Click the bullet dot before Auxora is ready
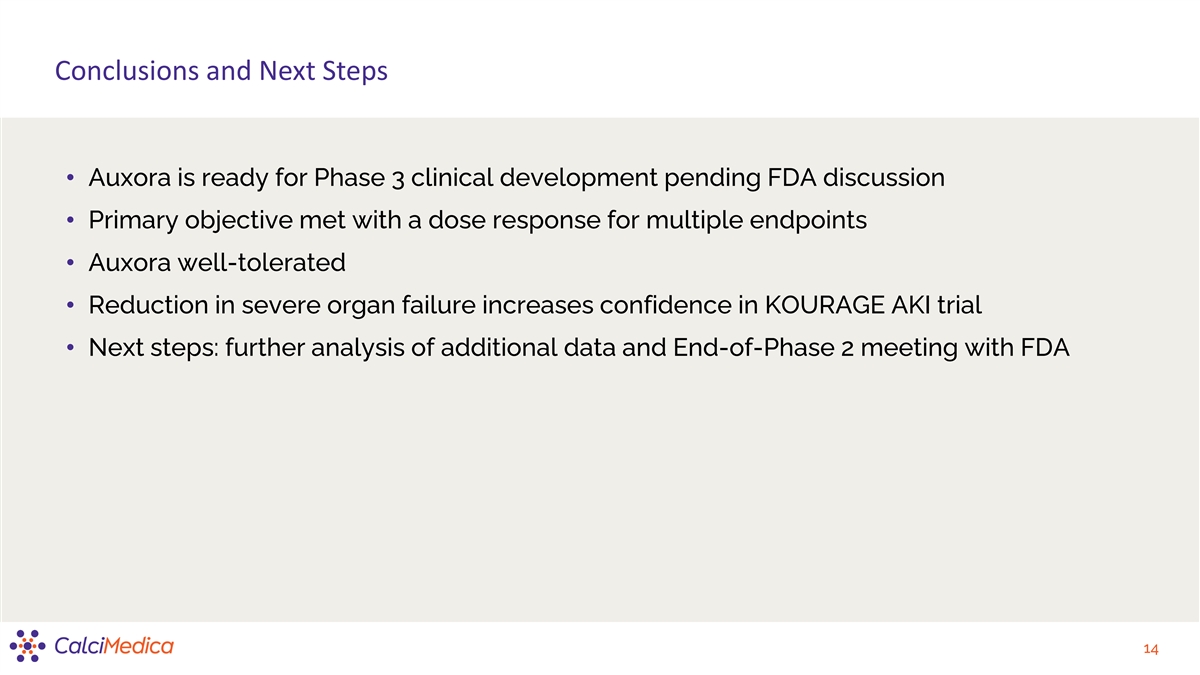 [72, 179]
